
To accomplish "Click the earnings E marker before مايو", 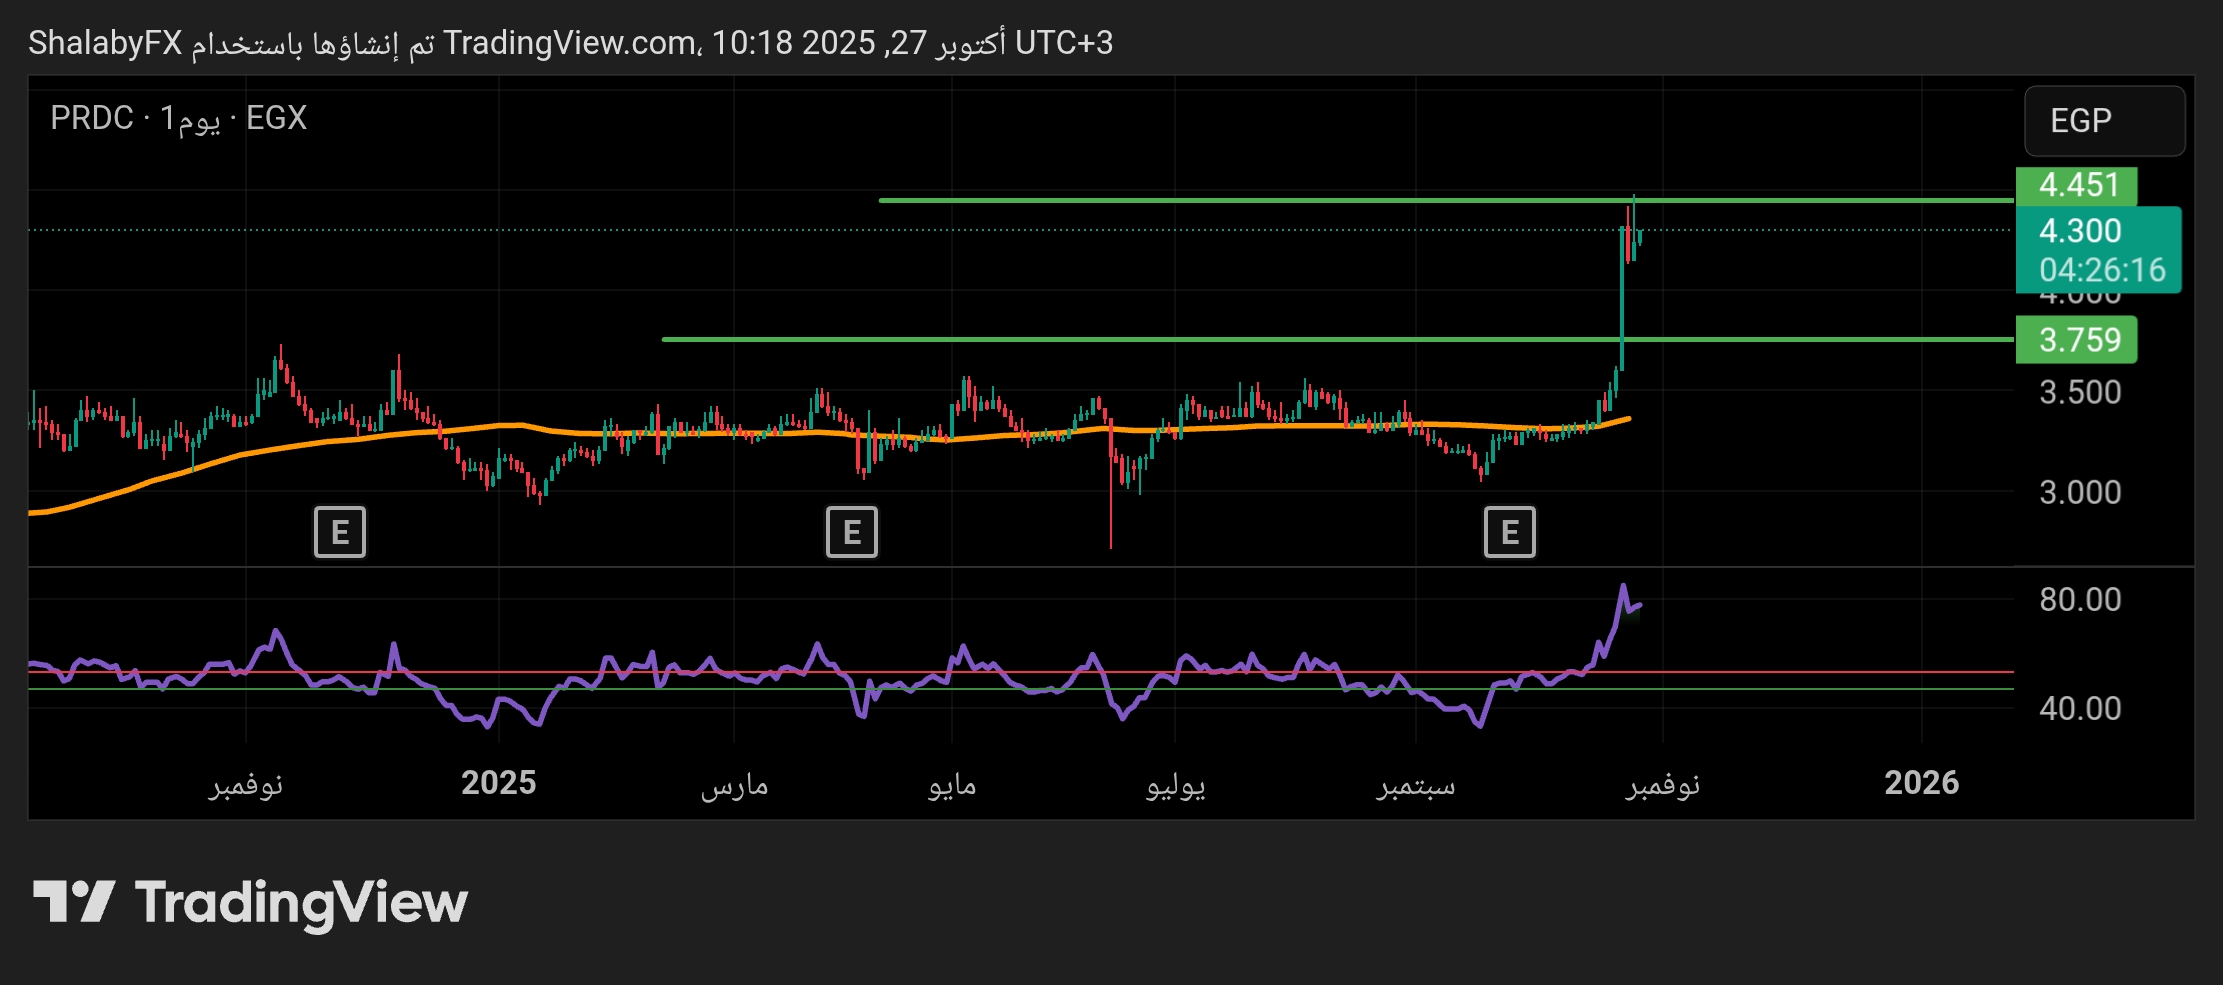I will click(x=851, y=532).
